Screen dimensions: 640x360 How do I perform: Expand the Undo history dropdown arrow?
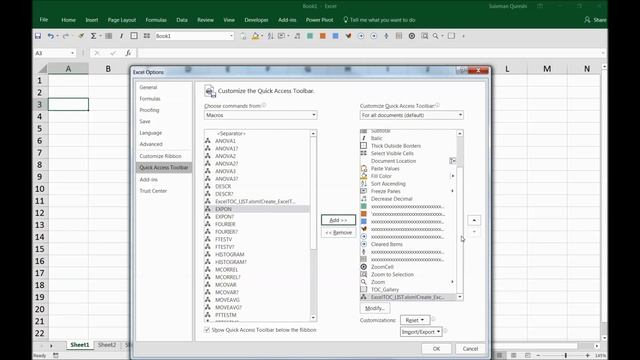click(57, 36)
